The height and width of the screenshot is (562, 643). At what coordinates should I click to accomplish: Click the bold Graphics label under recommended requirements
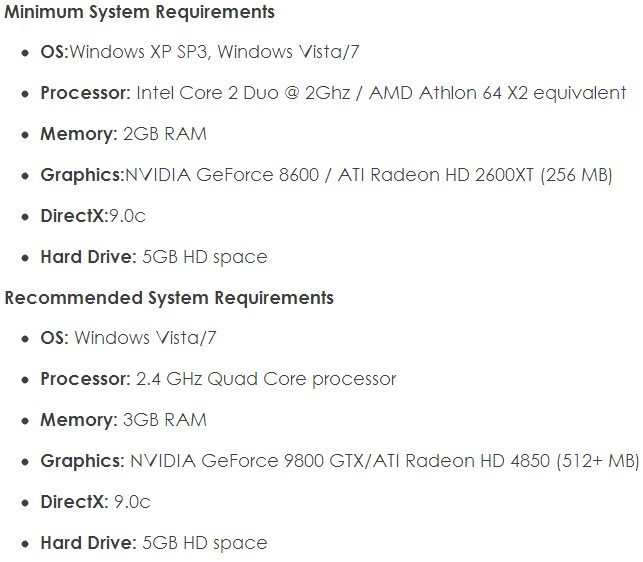[80, 461]
